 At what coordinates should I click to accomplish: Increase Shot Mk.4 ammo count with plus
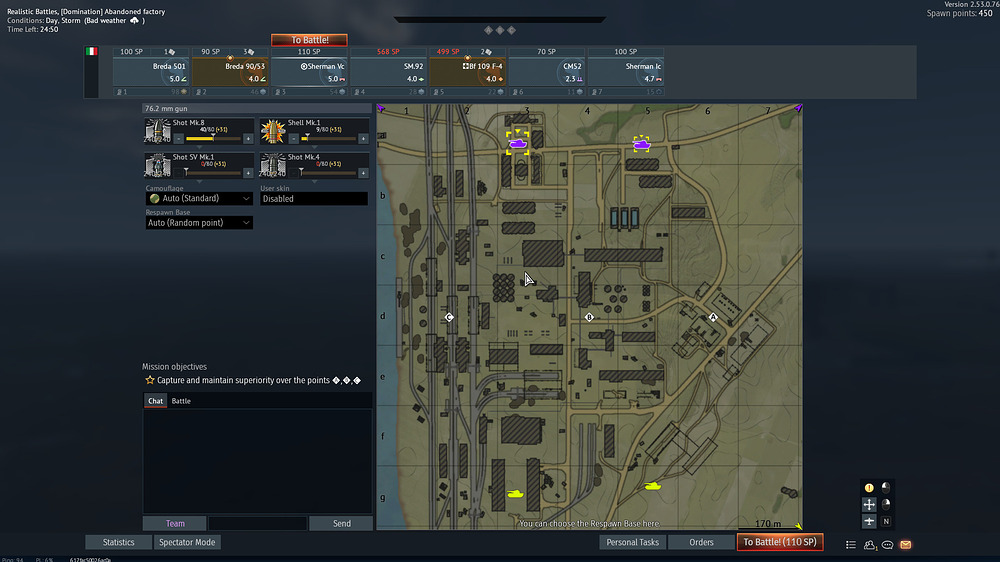[x=363, y=173]
